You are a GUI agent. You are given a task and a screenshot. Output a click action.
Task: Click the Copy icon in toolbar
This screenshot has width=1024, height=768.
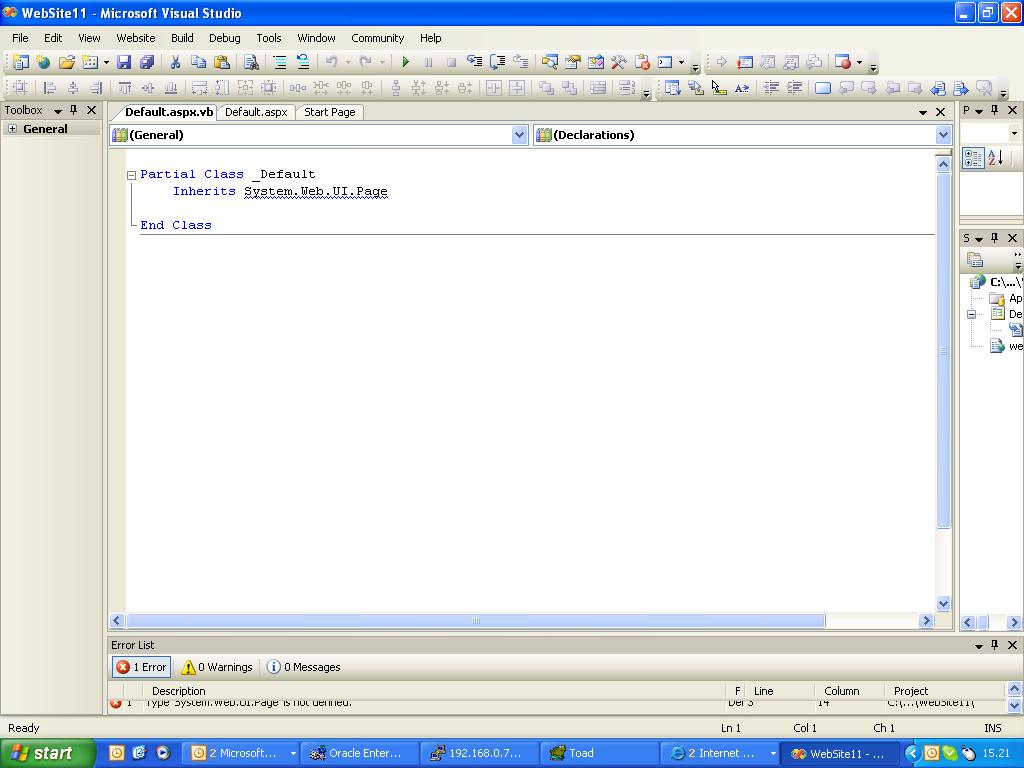click(x=199, y=62)
